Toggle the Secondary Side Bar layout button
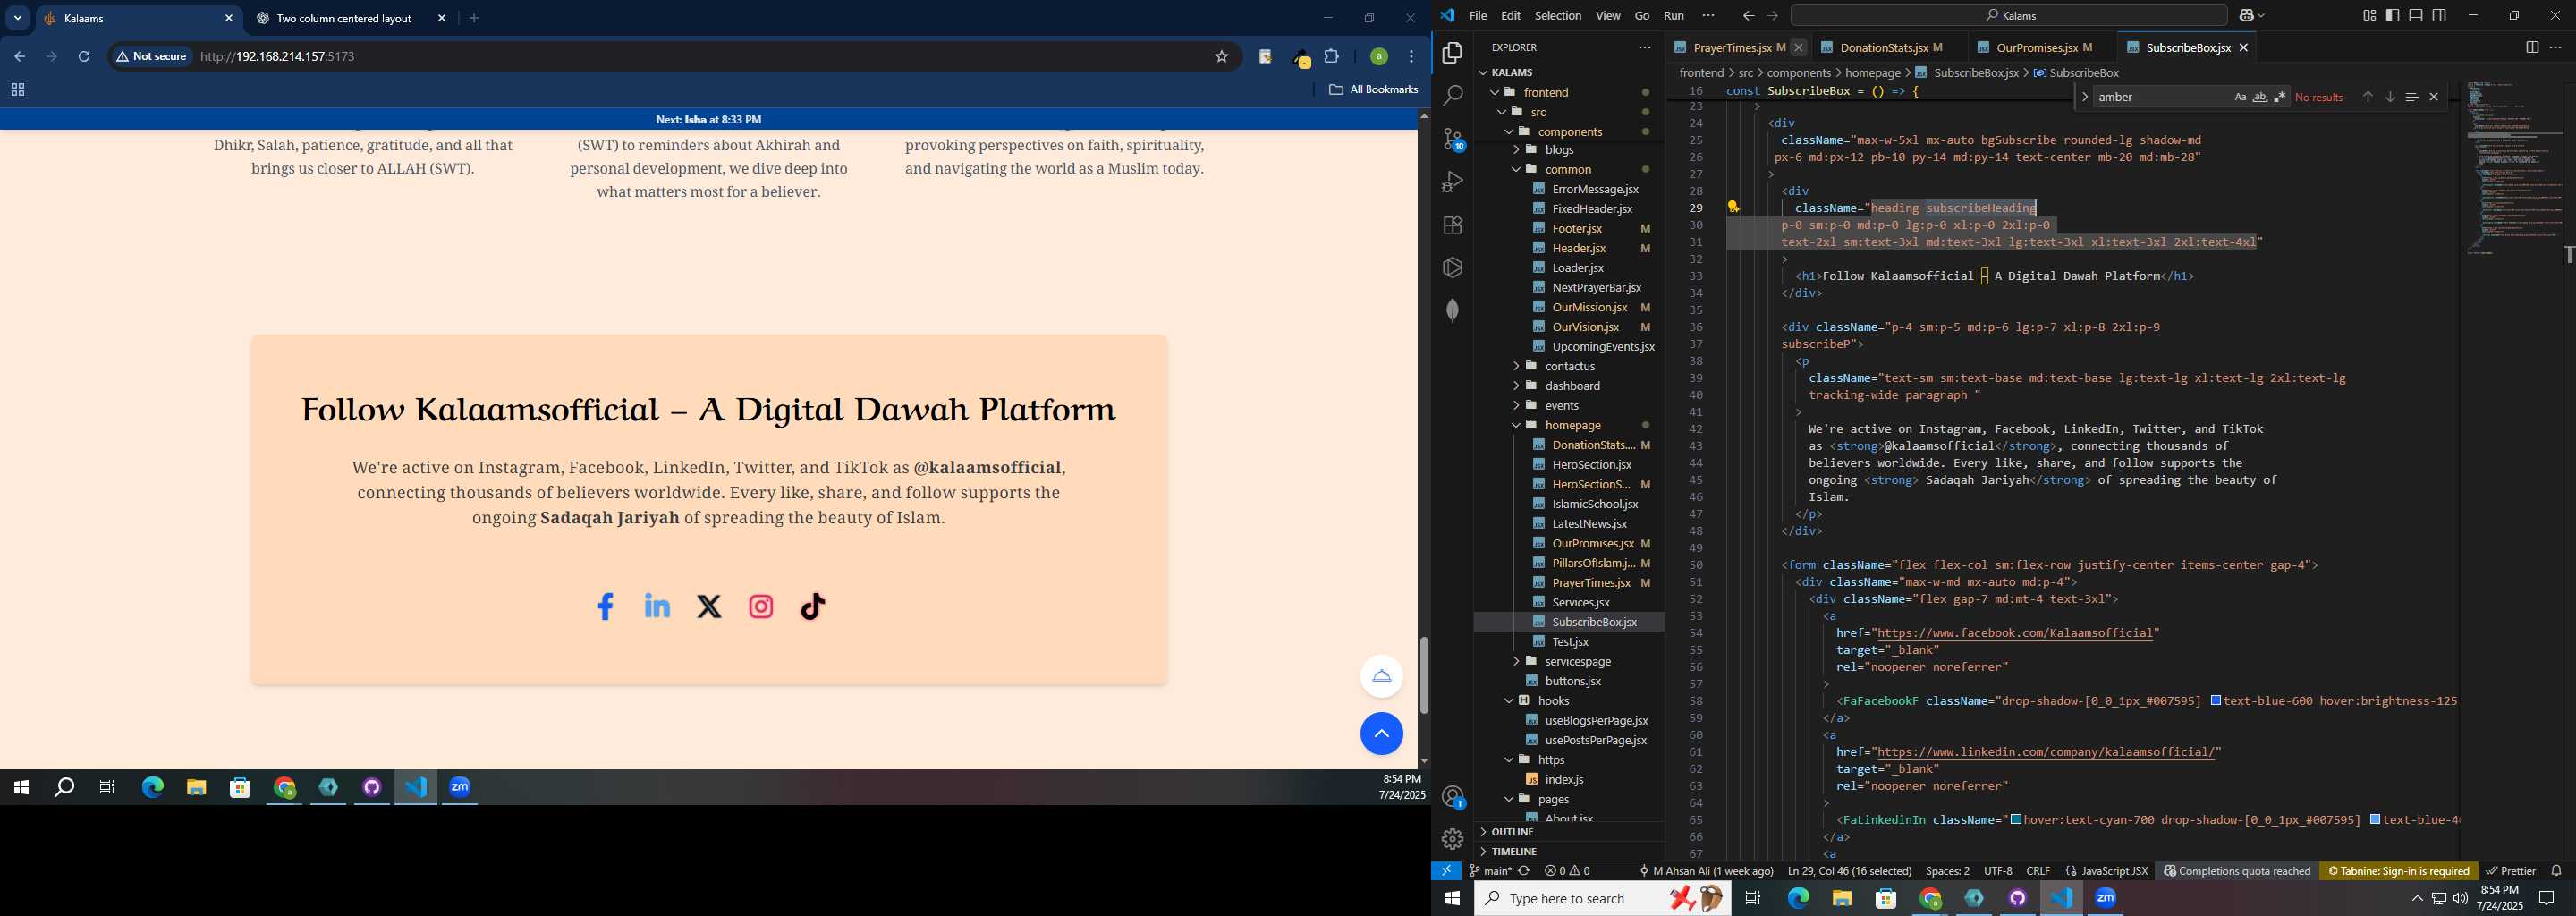The height and width of the screenshot is (916, 2576). 2439,15
